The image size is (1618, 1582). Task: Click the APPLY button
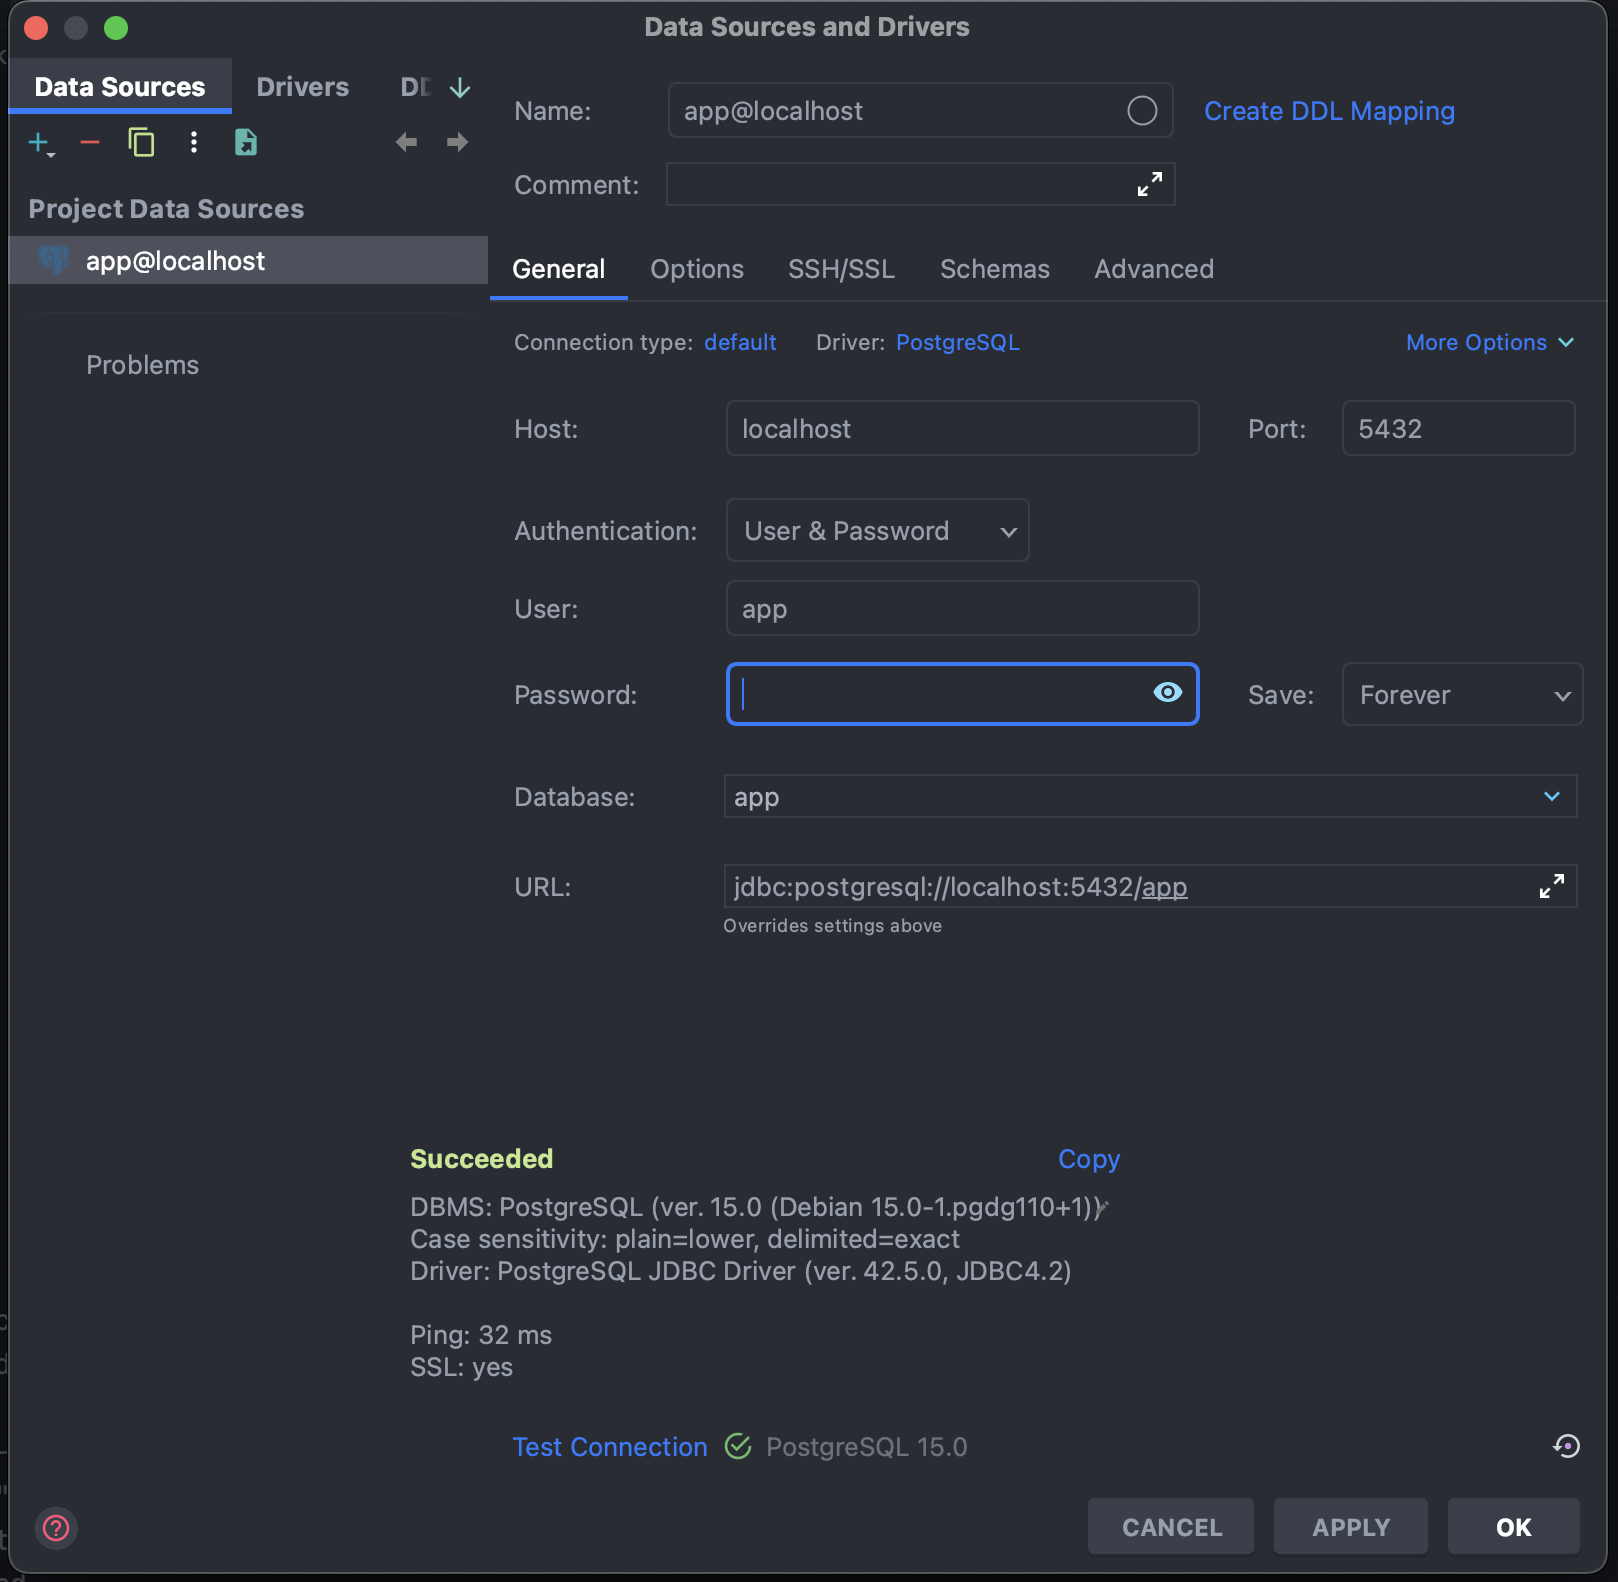pyautogui.click(x=1351, y=1526)
